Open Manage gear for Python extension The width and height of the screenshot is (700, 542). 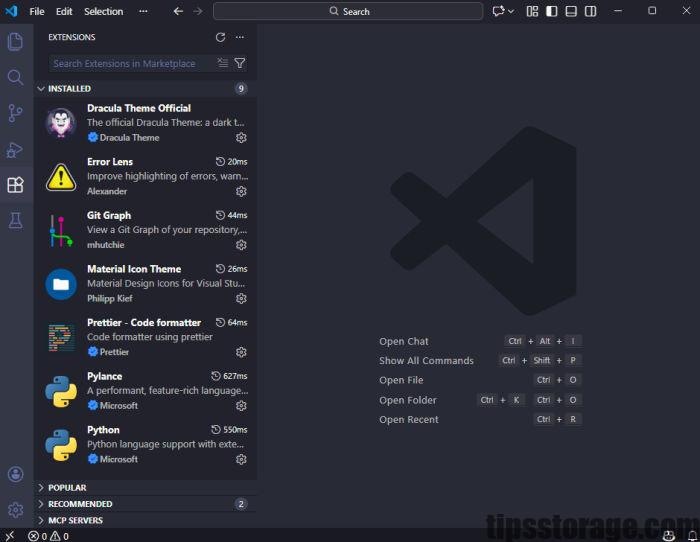tap(241, 459)
